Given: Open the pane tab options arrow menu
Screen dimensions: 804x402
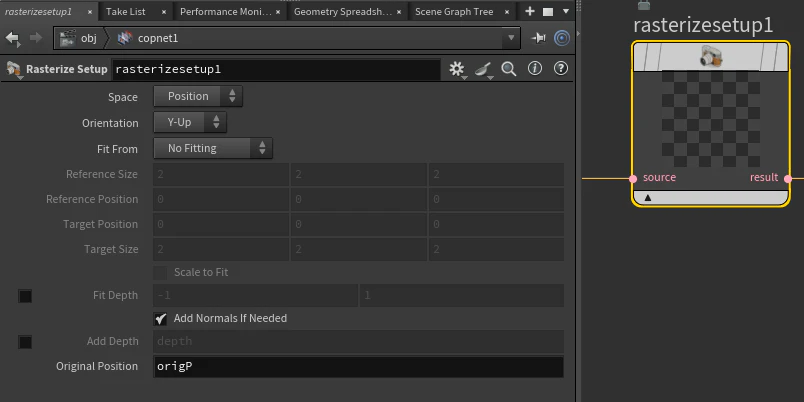Looking at the screenshot, I should pyautogui.click(x=566, y=11).
